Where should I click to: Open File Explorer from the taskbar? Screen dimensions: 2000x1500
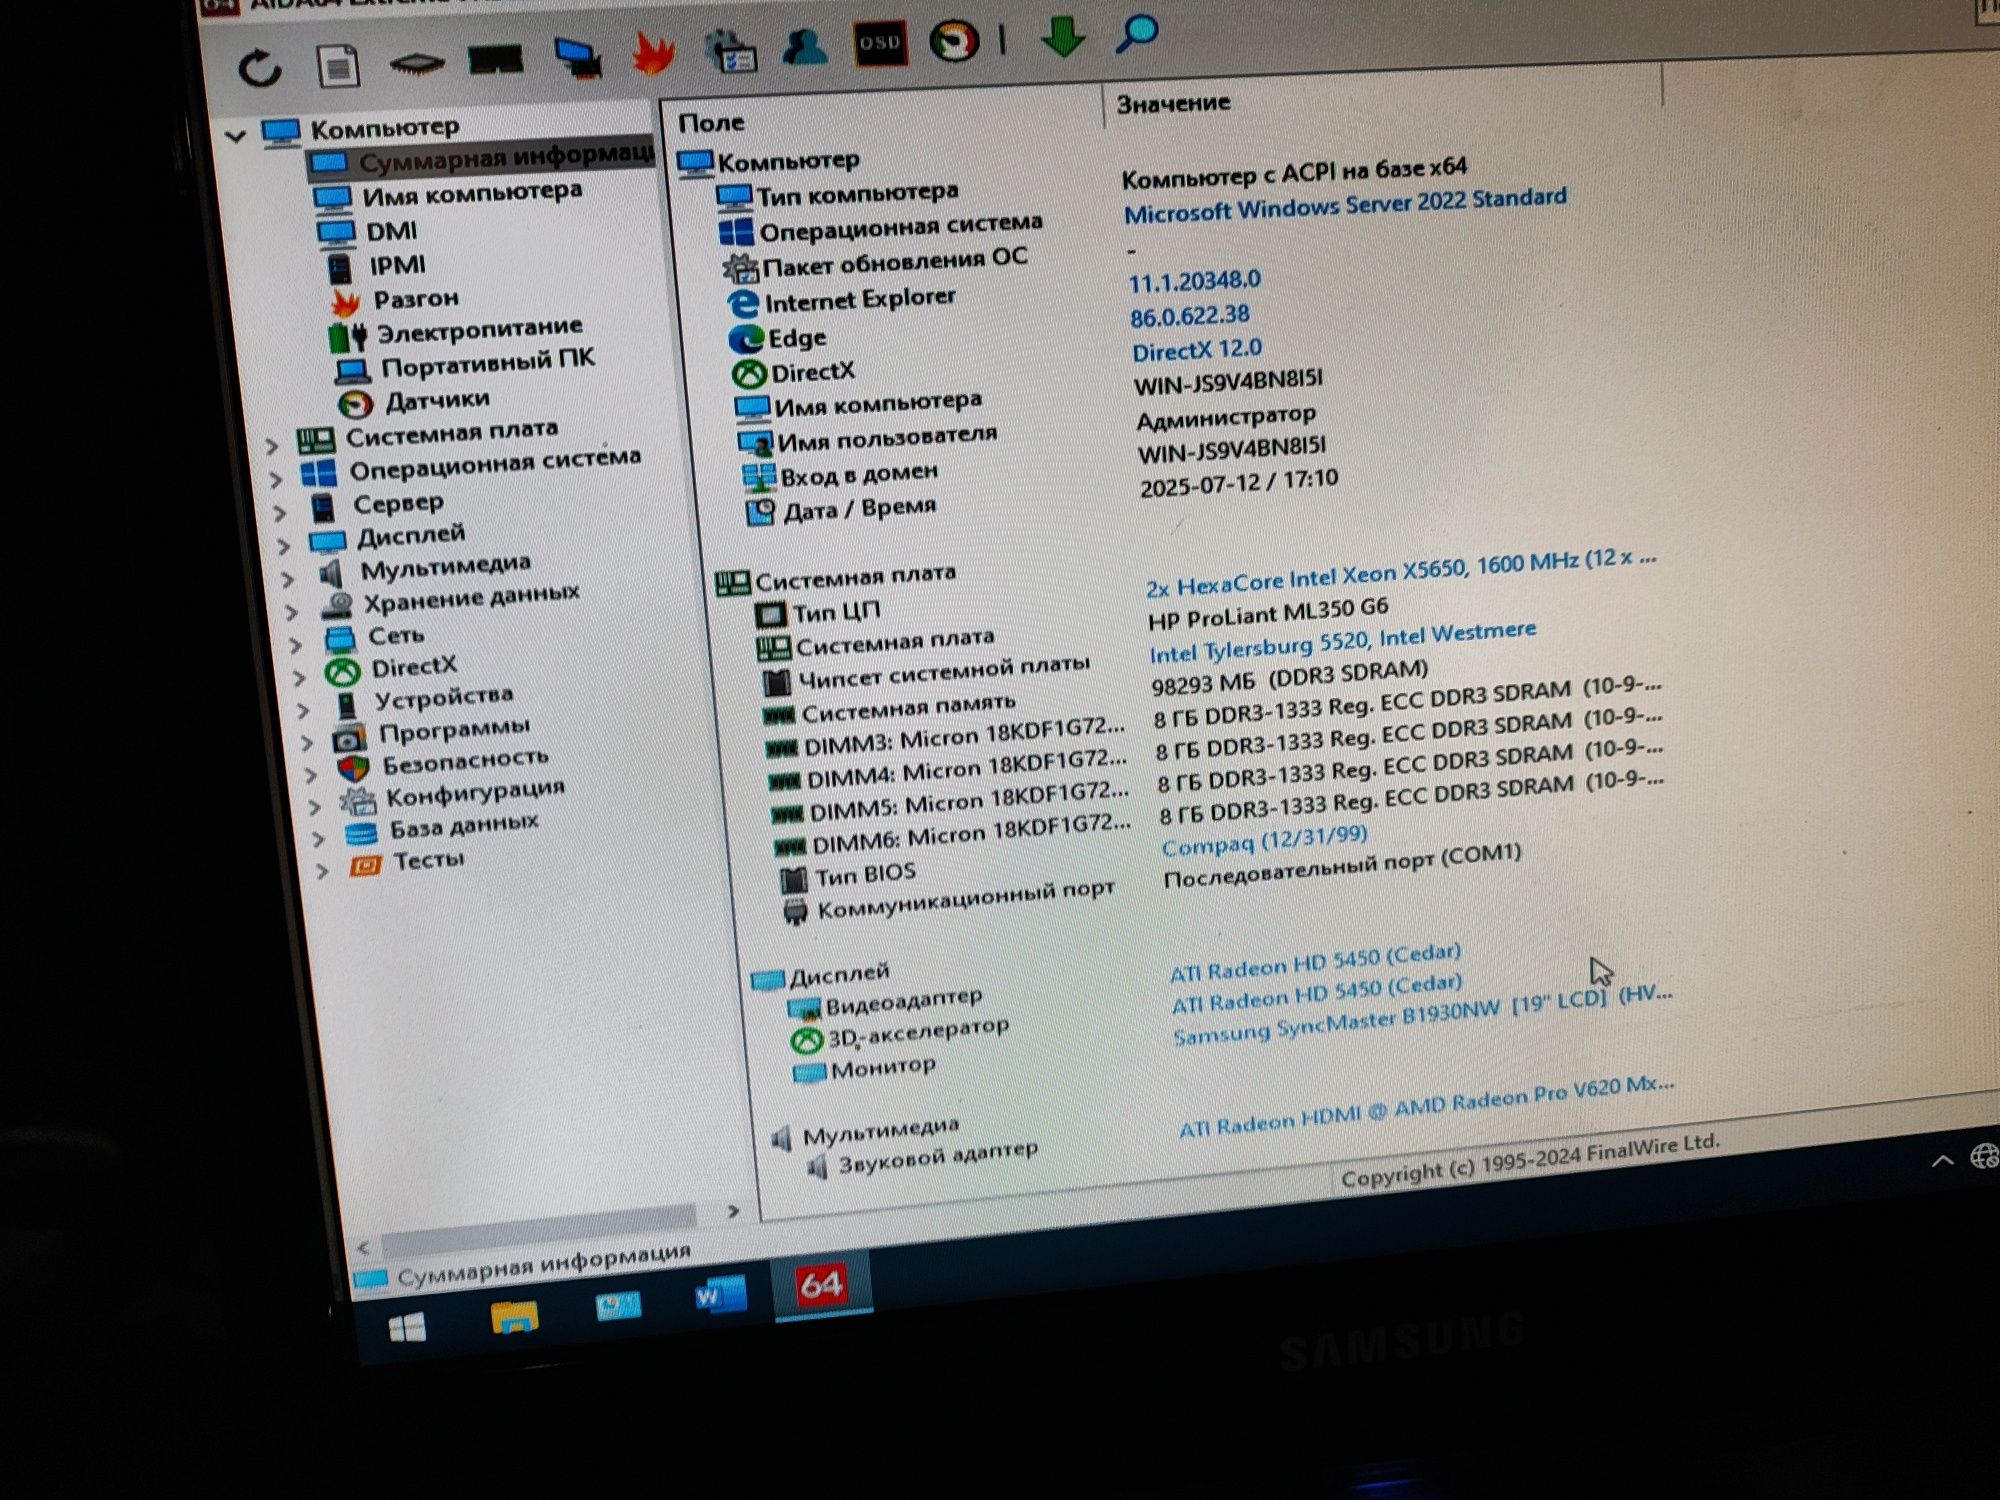point(514,1317)
